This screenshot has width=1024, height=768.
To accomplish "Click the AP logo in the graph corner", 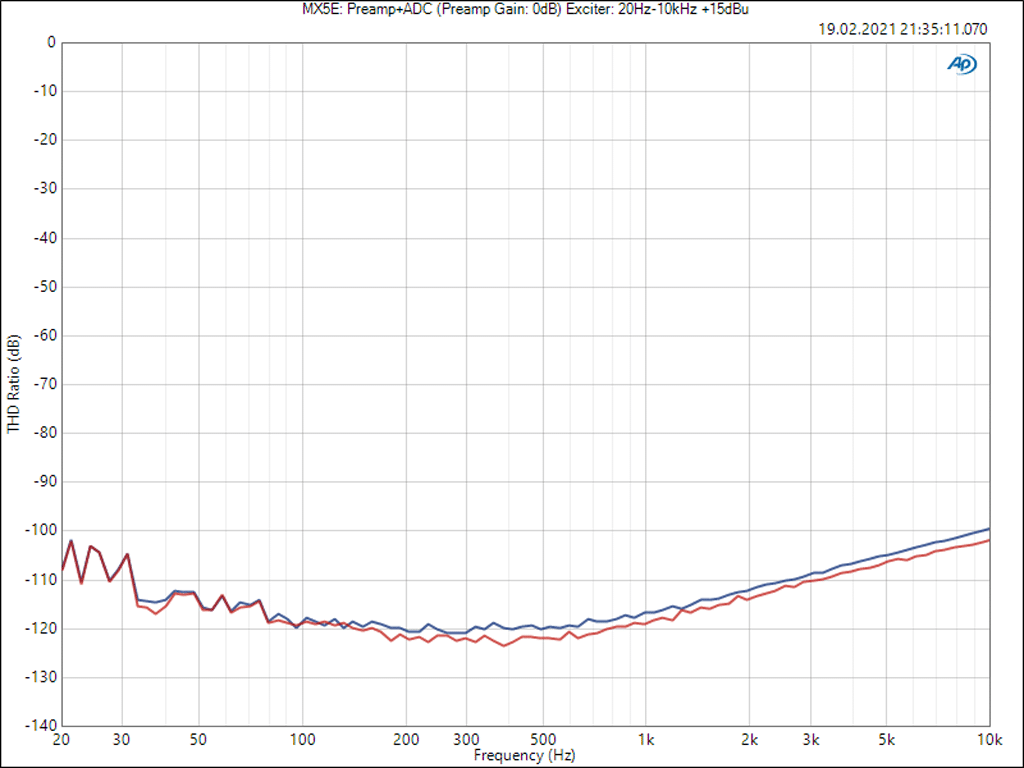I will click(962, 64).
